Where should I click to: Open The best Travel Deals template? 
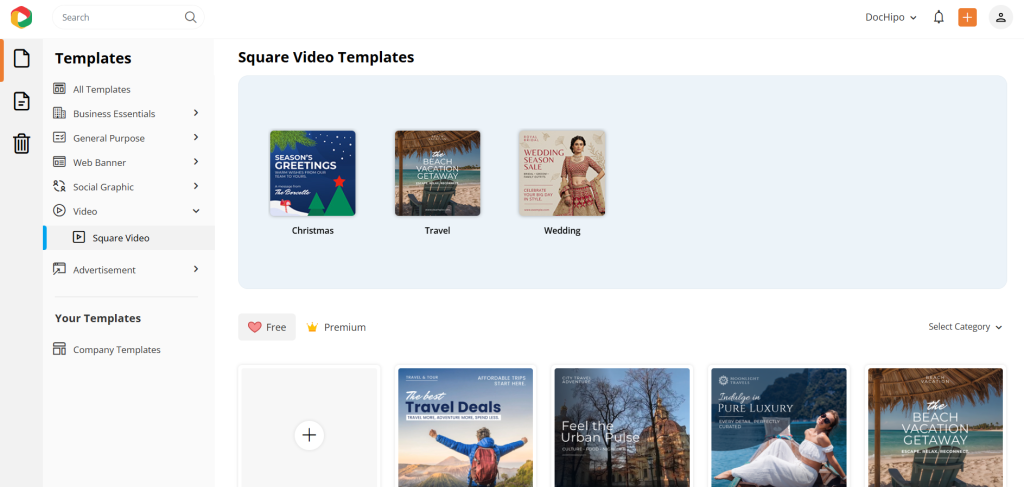click(466, 428)
